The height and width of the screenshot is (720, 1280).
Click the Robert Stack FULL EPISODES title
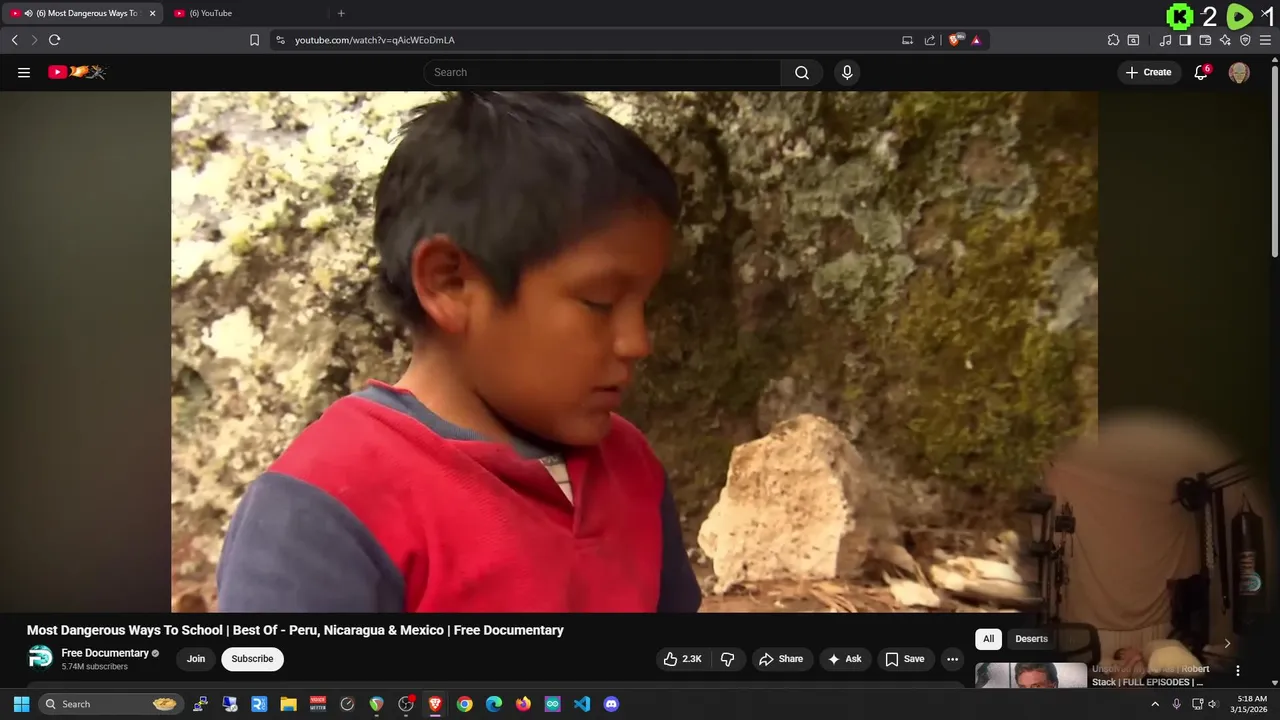coord(1150,675)
